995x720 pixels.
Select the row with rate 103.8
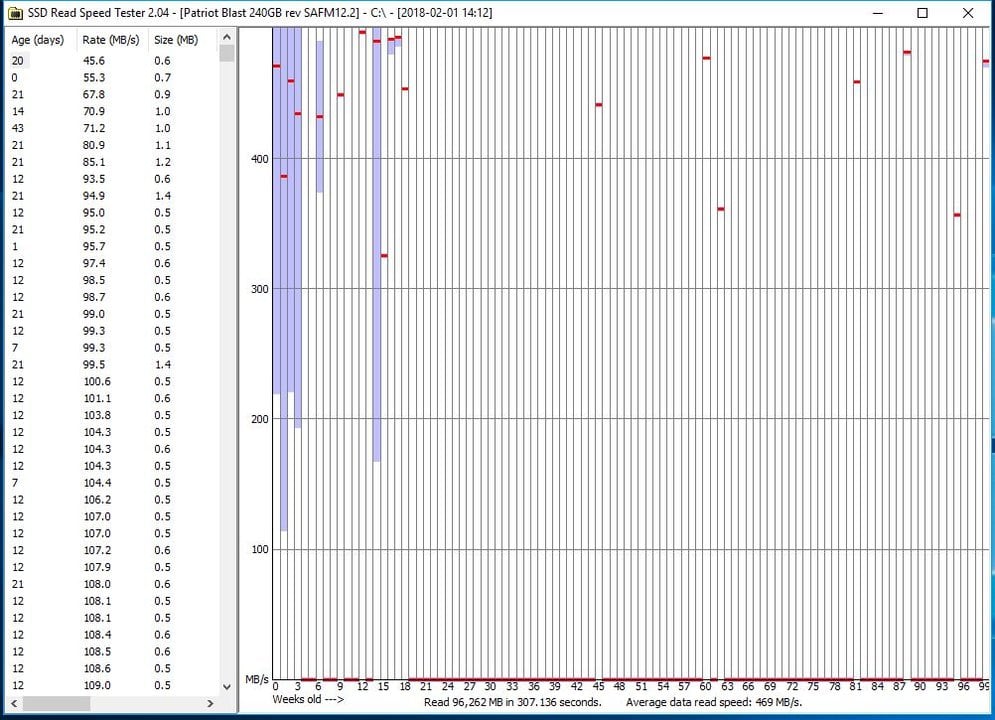click(112, 415)
